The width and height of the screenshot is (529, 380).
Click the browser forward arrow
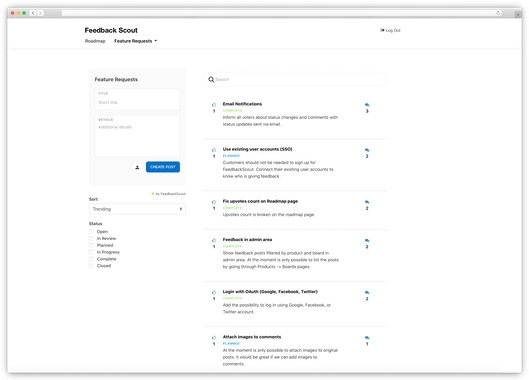point(40,13)
